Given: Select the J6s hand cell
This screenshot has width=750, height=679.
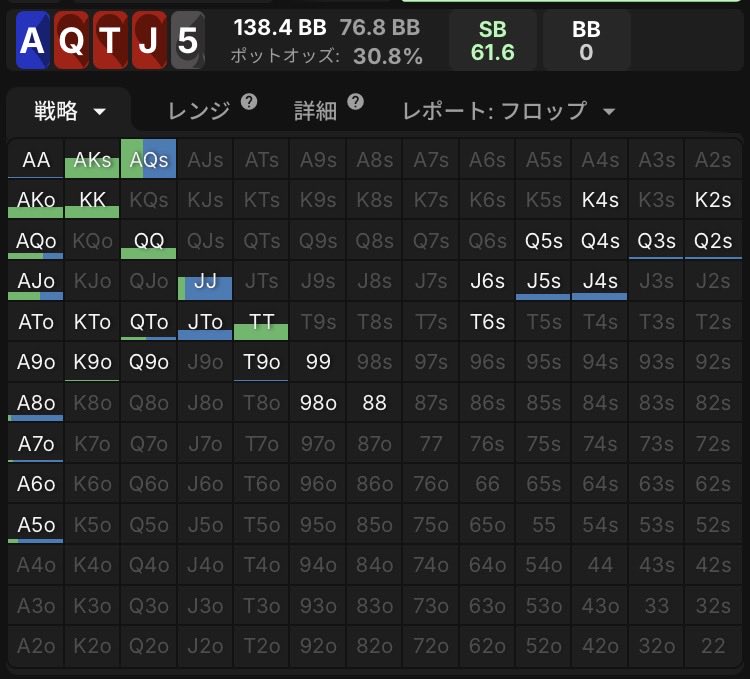Looking at the screenshot, I should pyautogui.click(x=487, y=280).
